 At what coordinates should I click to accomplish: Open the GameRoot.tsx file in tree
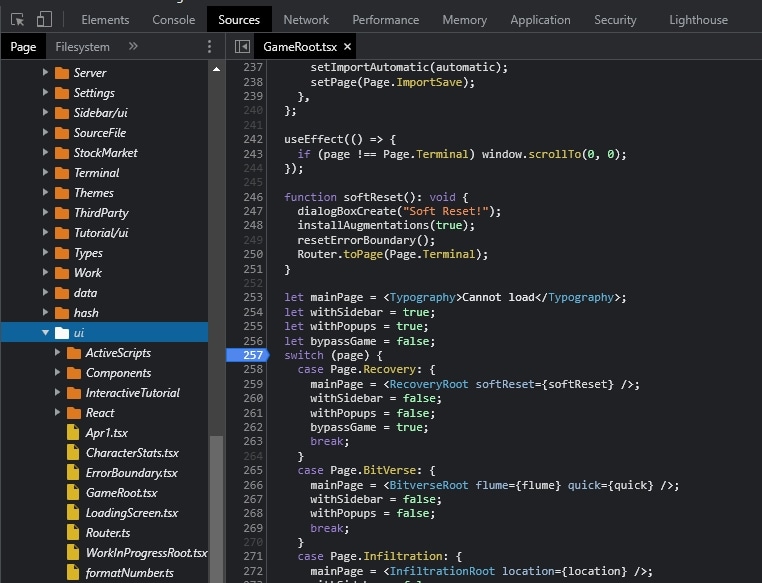click(x=121, y=493)
